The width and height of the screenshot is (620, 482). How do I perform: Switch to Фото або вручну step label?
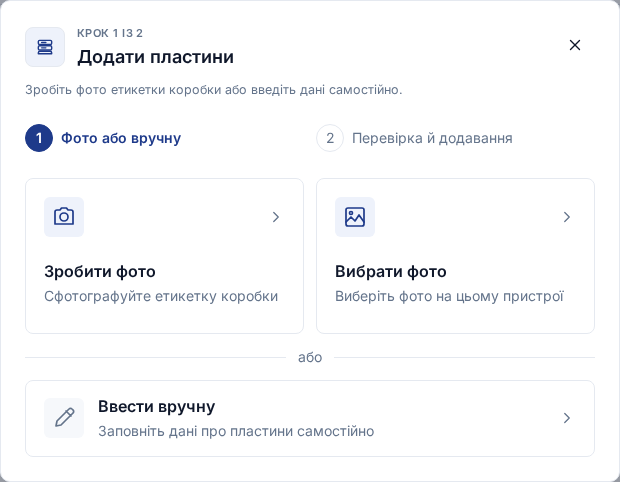121,138
